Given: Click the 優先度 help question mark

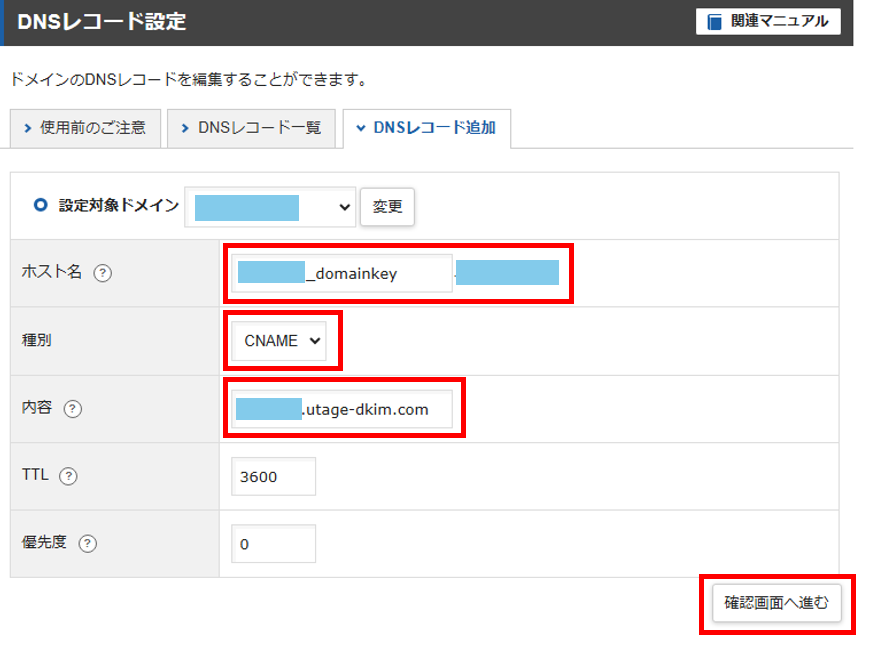Looking at the screenshot, I should point(88,544).
